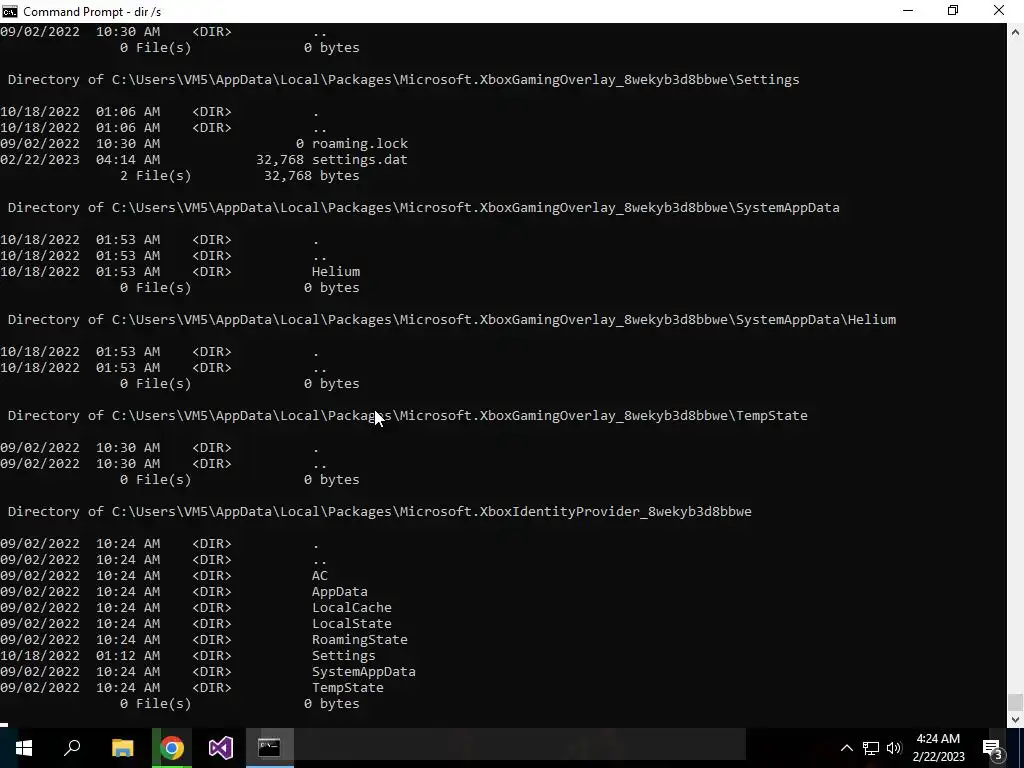Click the scrollbar down arrow

click(x=1015, y=720)
